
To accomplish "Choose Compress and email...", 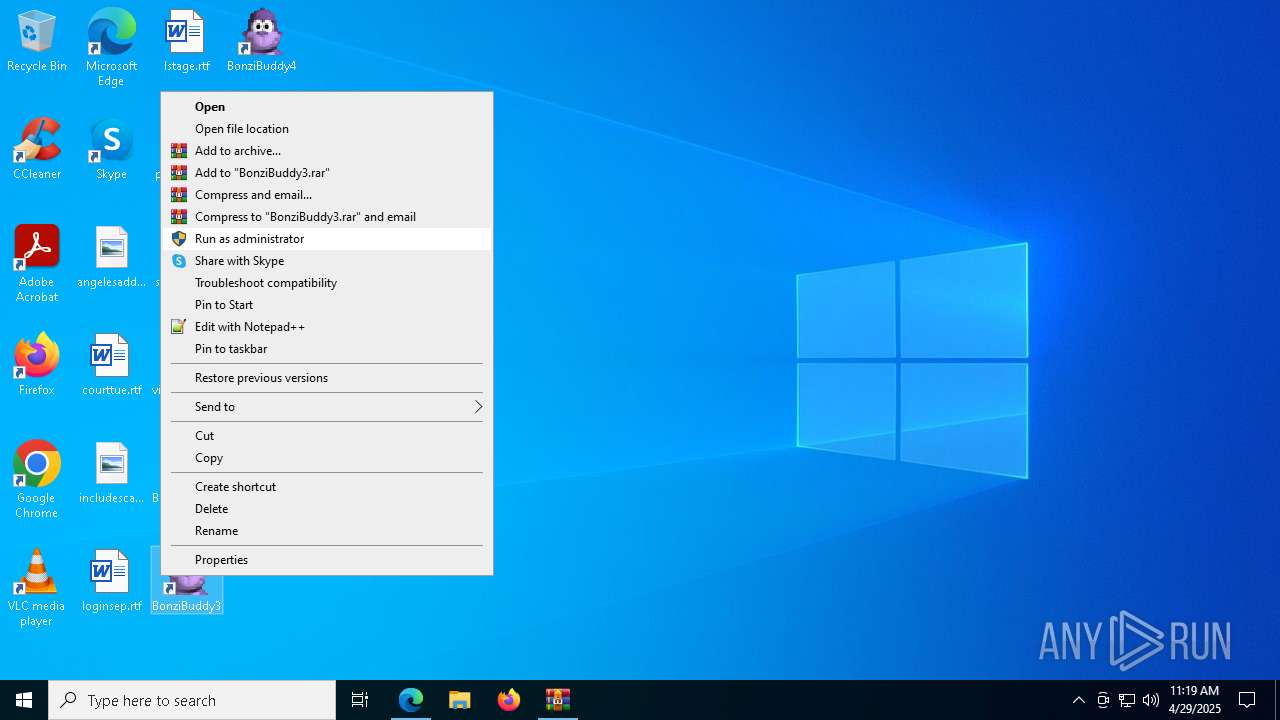I will point(327,195).
